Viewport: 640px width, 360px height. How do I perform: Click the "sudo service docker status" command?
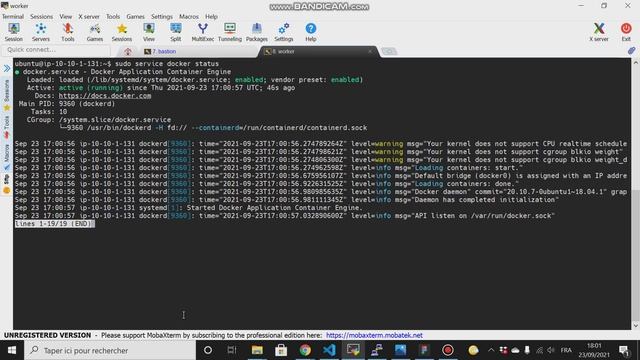[x=167, y=64]
